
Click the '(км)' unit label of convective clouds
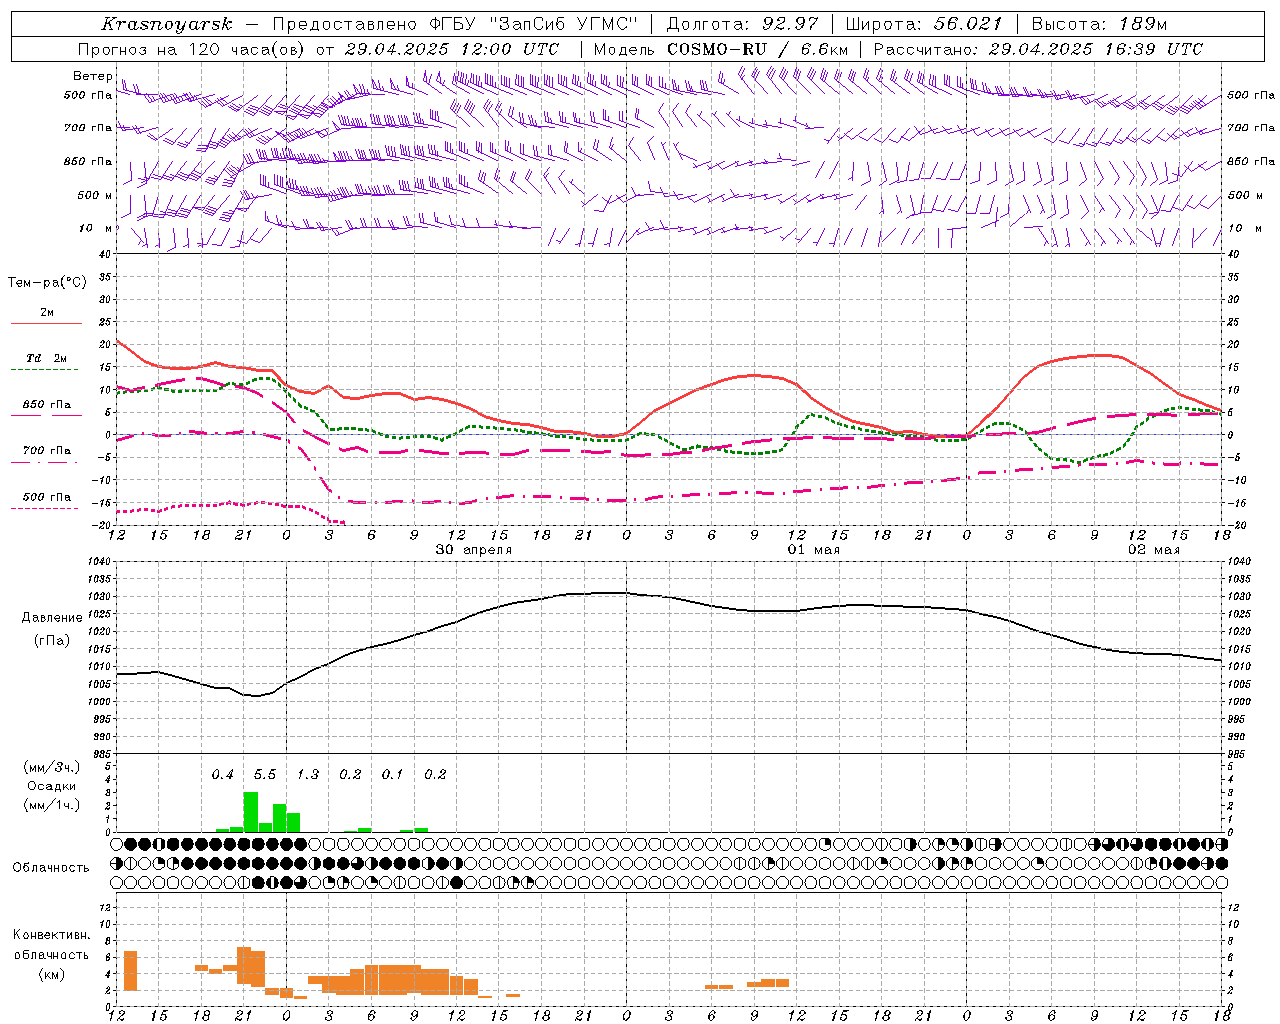pyautogui.click(x=52, y=974)
